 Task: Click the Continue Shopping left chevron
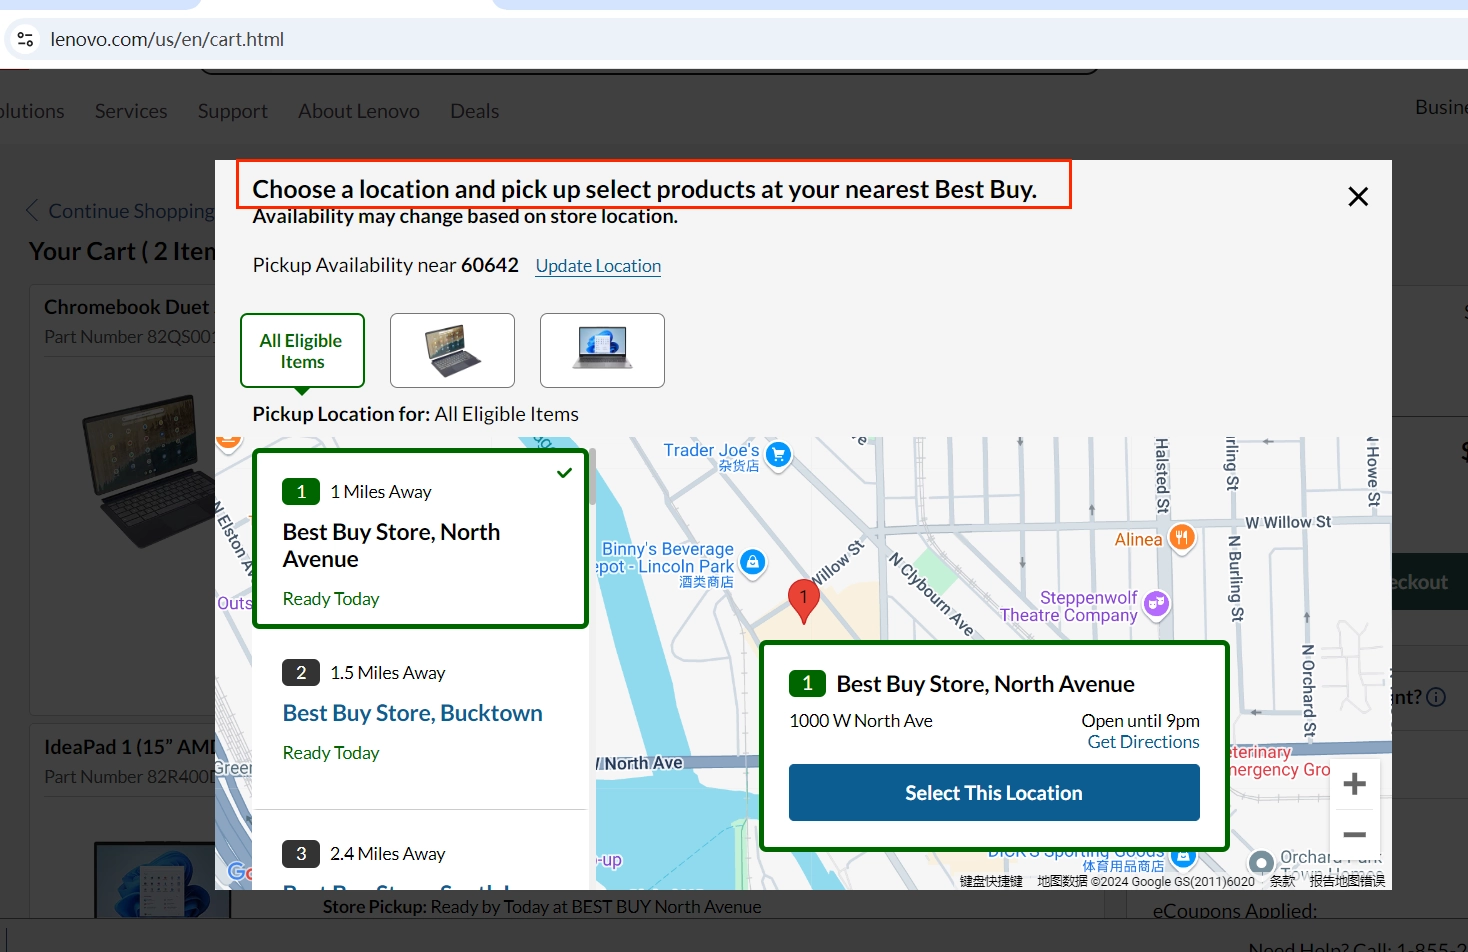(32, 210)
